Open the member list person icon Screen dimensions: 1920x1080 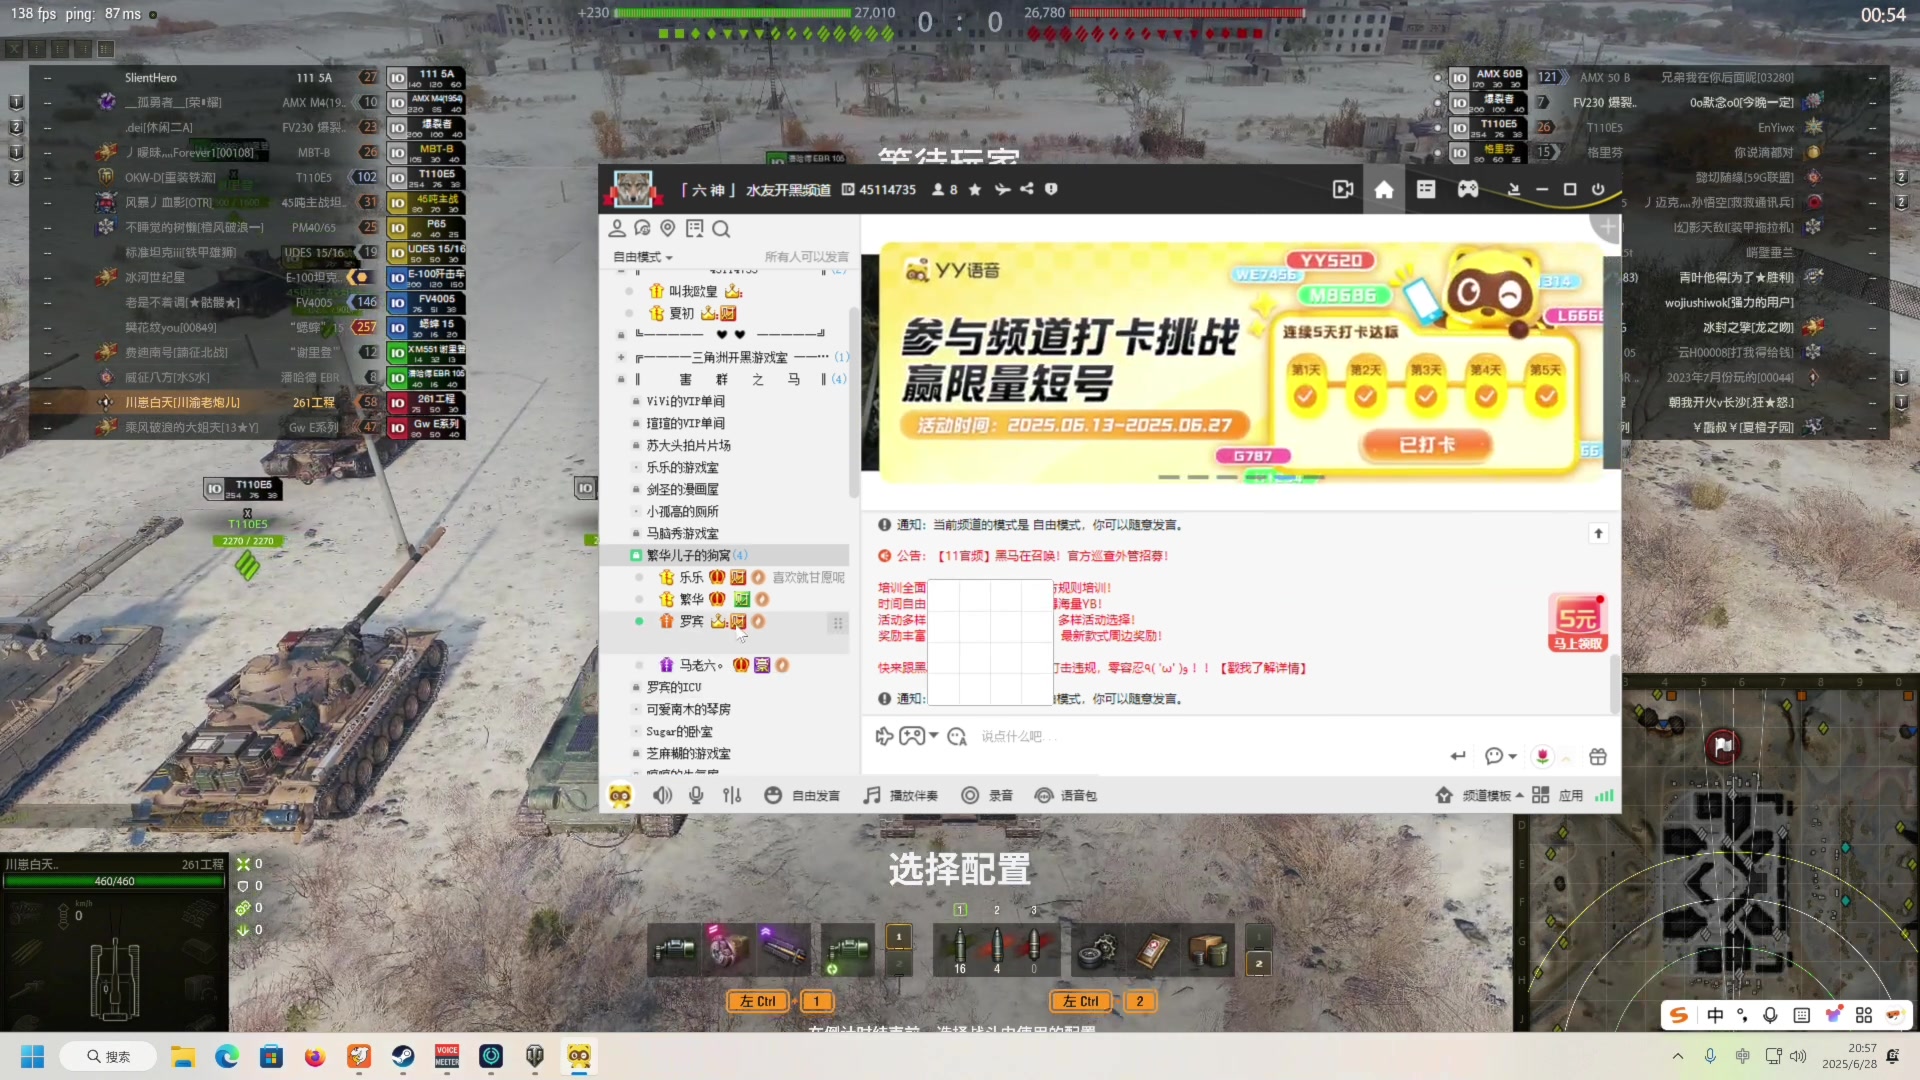617,229
